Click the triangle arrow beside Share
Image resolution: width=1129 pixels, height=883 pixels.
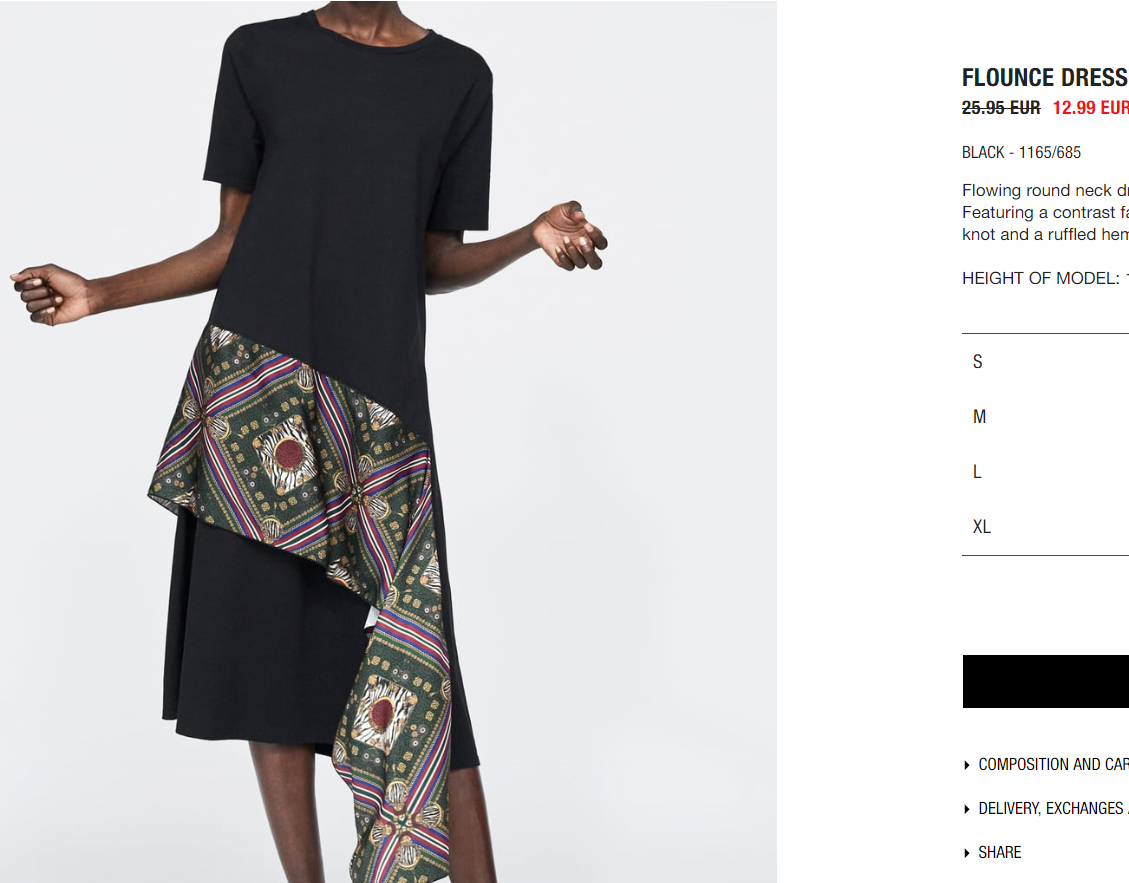[967, 853]
